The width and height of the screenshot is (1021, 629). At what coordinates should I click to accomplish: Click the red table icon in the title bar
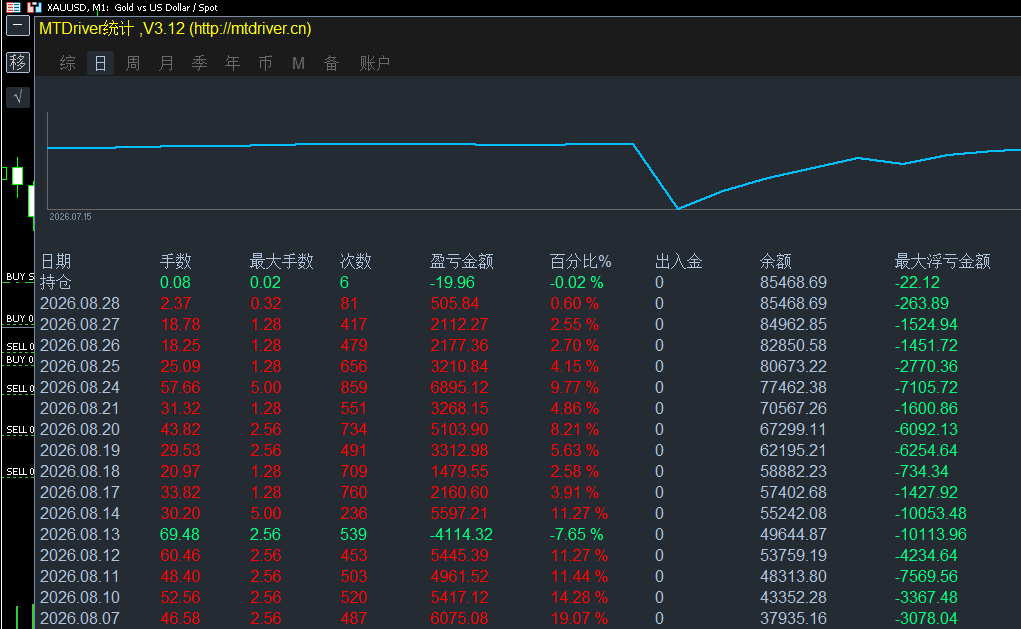click(13, 7)
